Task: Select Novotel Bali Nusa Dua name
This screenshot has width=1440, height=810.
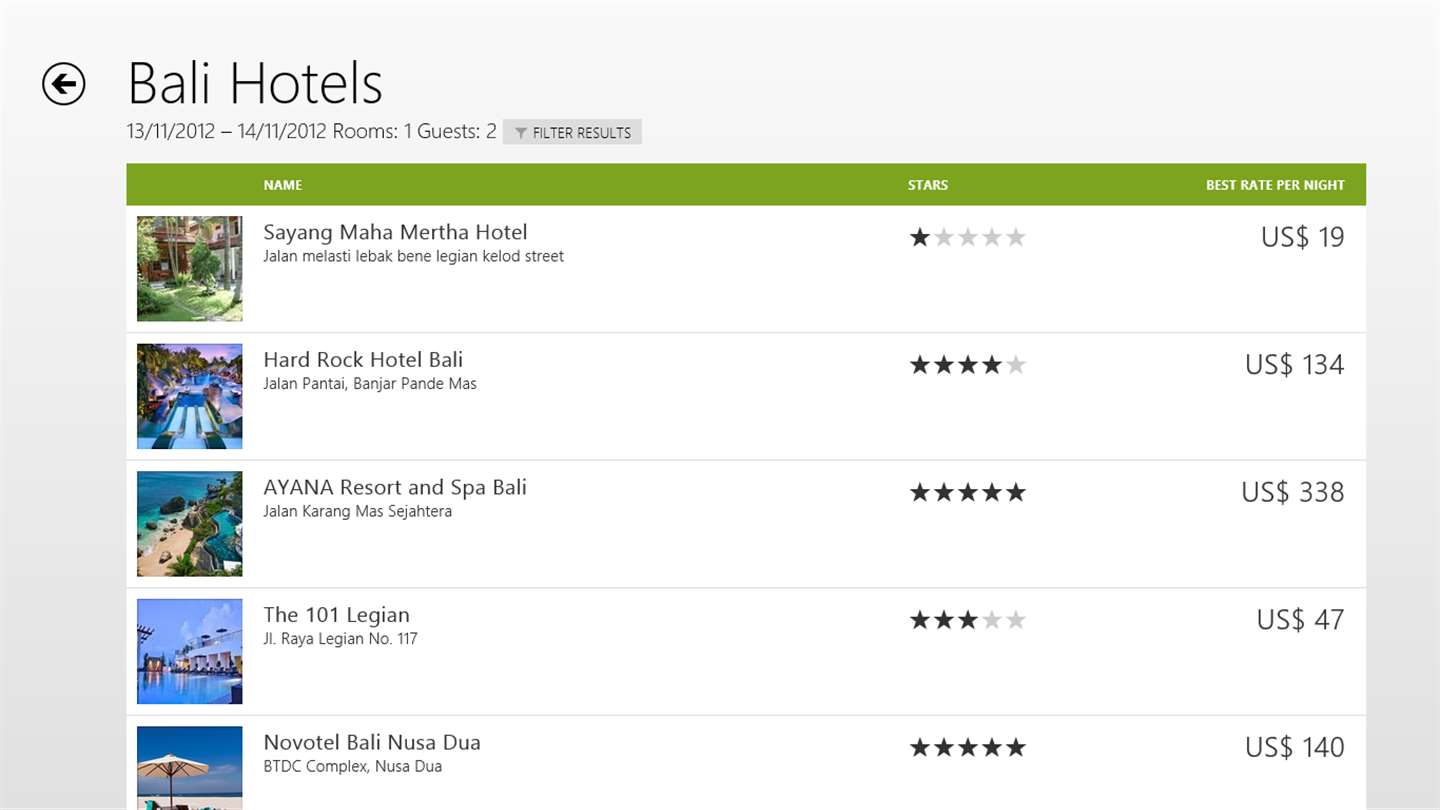Action: pyautogui.click(x=372, y=742)
